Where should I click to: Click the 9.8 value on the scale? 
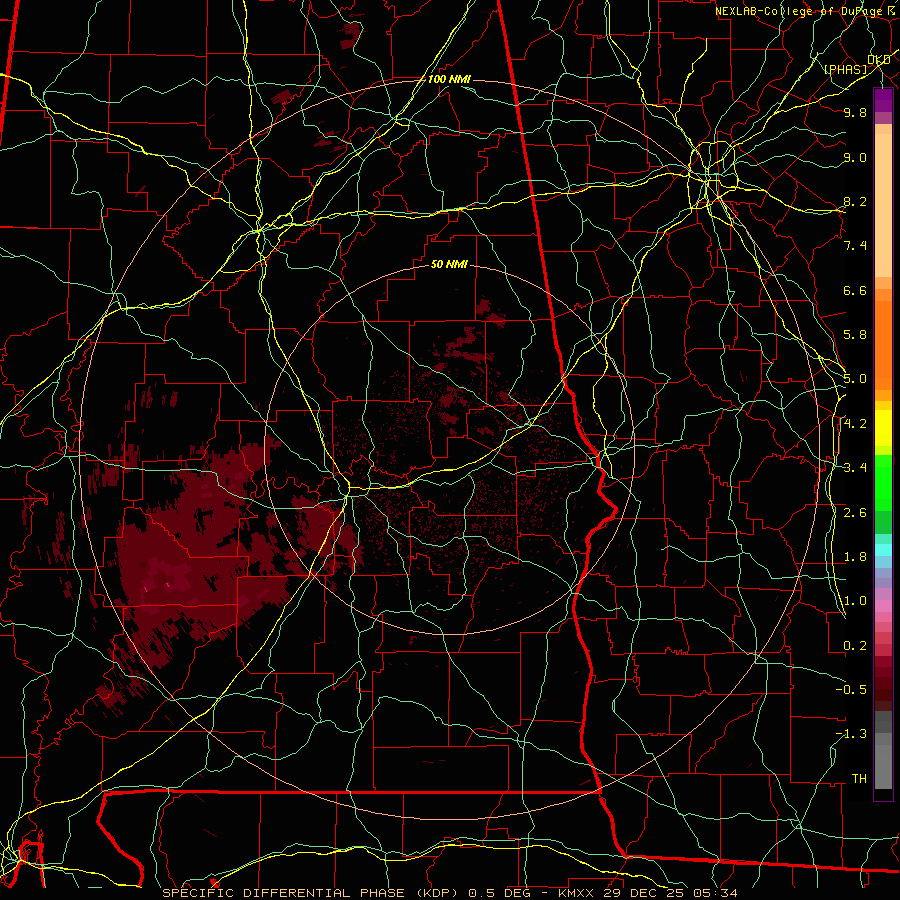pyautogui.click(x=855, y=112)
